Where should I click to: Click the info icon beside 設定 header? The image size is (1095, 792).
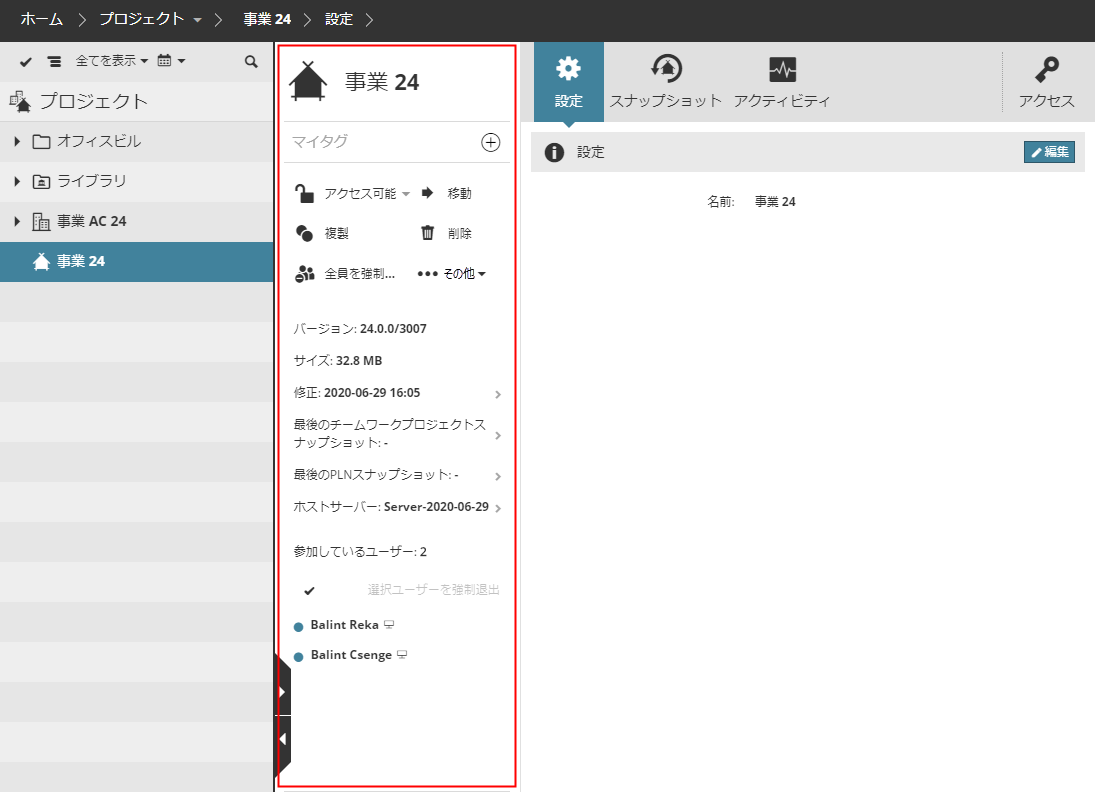(554, 152)
